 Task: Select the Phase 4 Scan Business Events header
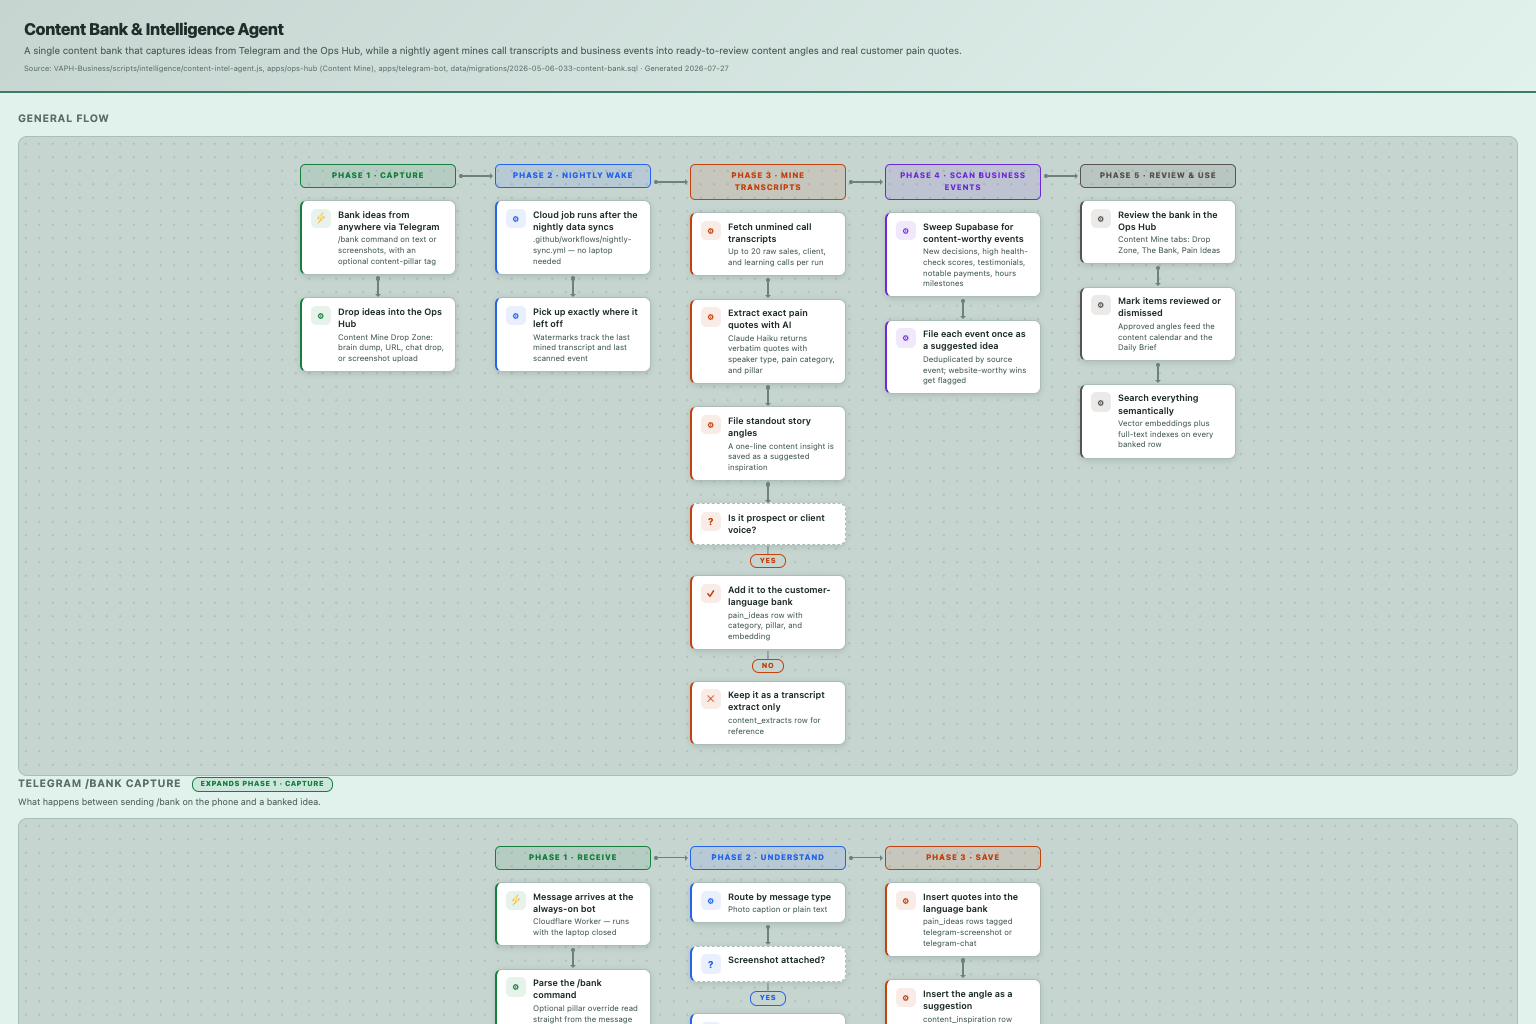pyautogui.click(x=963, y=182)
